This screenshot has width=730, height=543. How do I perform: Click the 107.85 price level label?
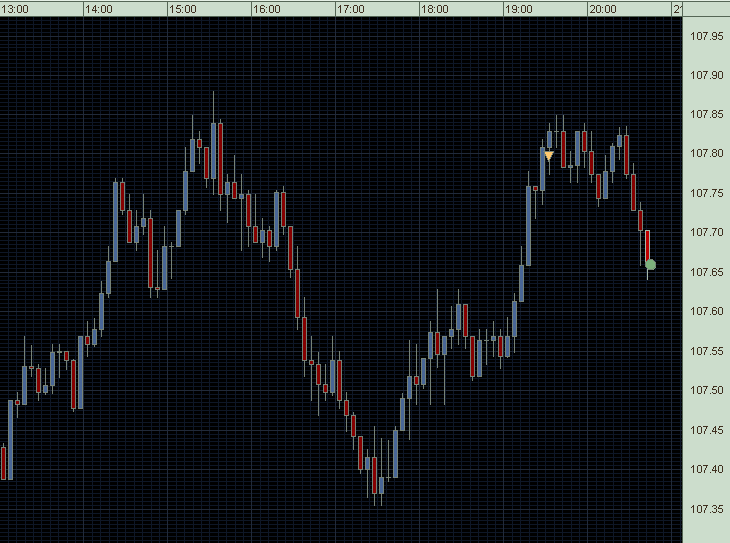click(707, 114)
